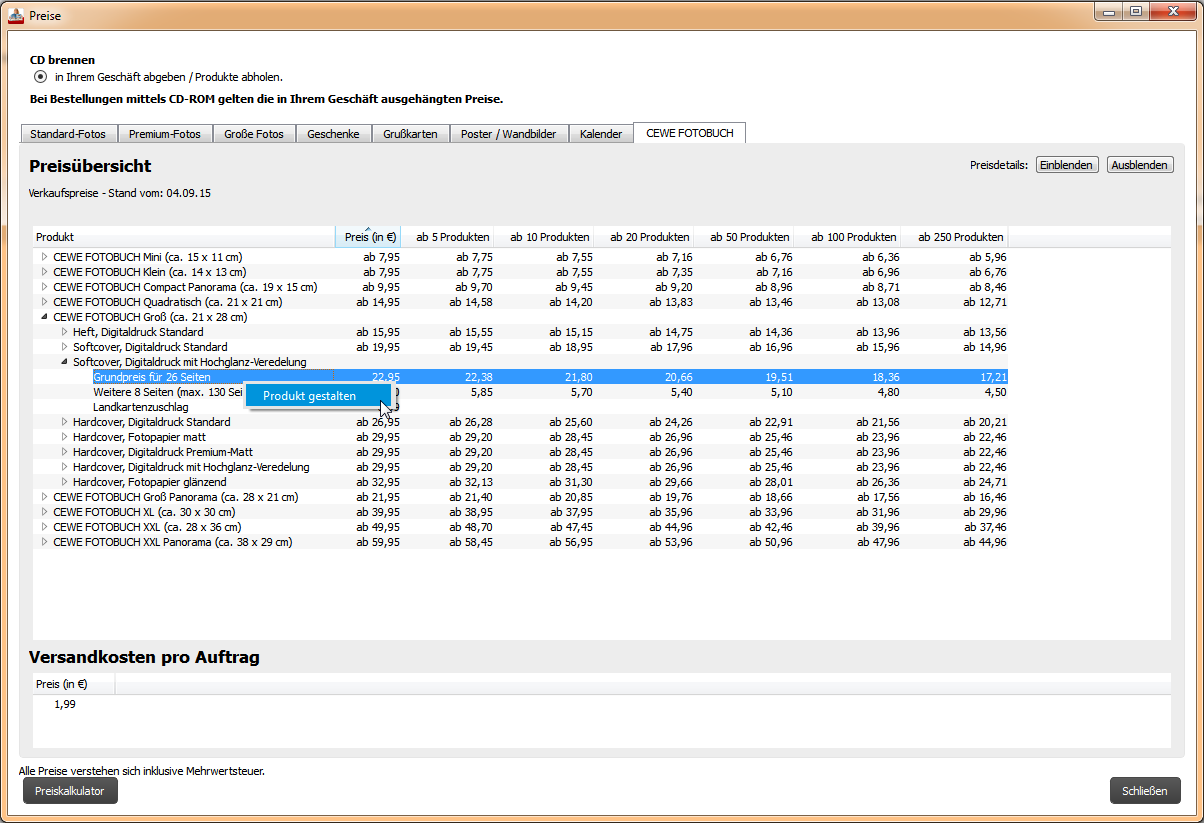The width and height of the screenshot is (1204, 823).
Task: Click the app icon in title bar
Action: coord(15,15)
